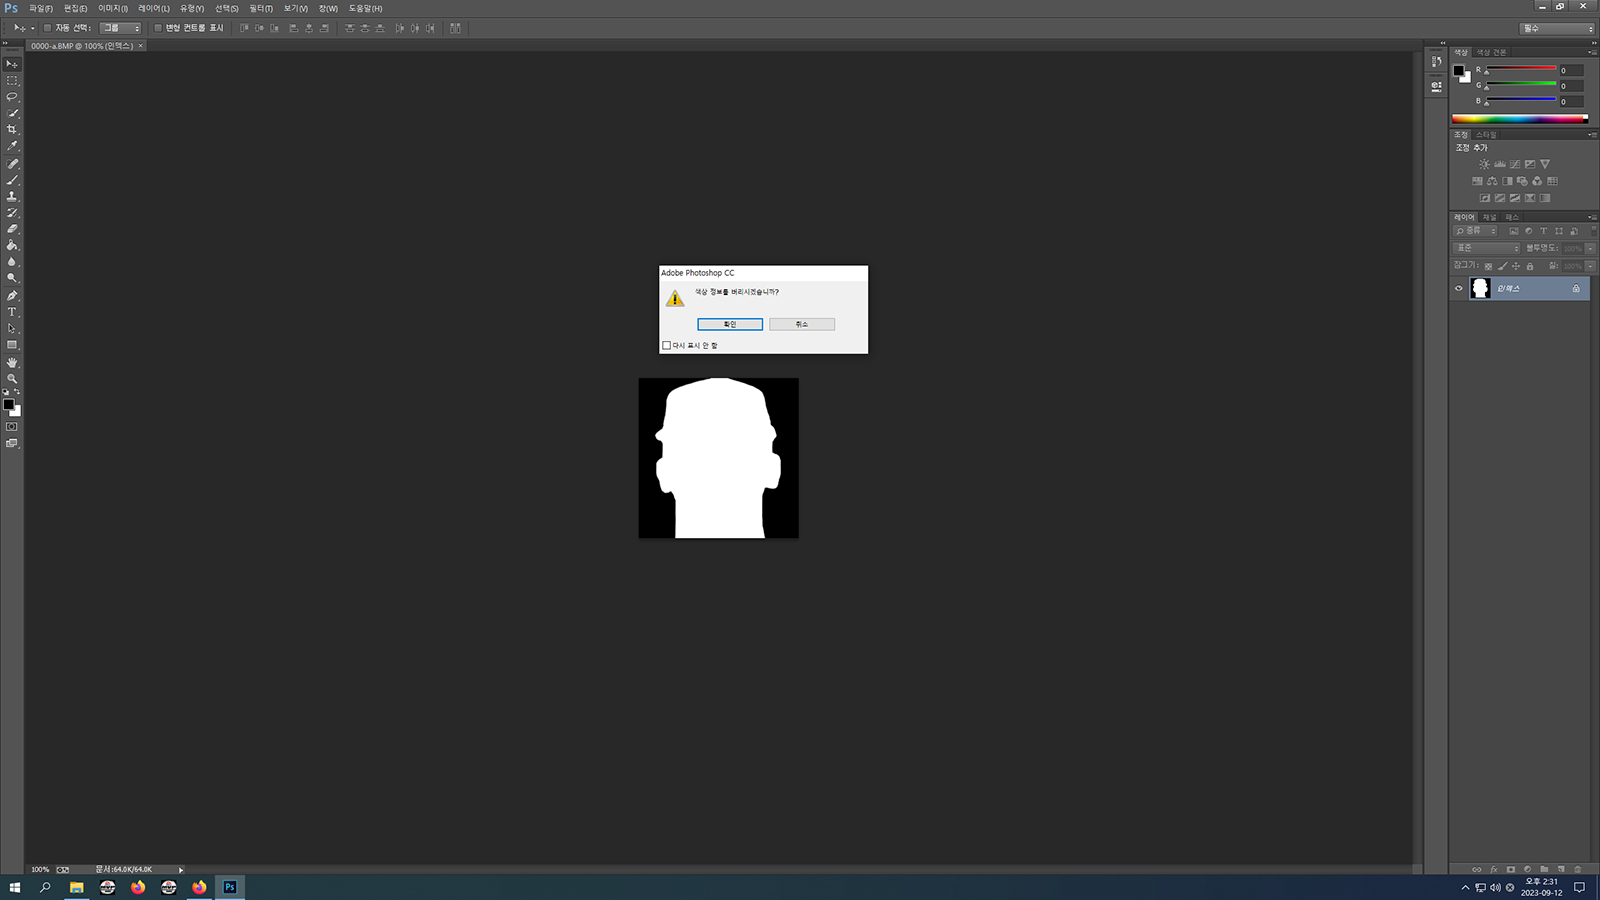The image size is (1600, 900).
Task: Select the Horizontal Type tool
Action: click(x=12, y=312)
